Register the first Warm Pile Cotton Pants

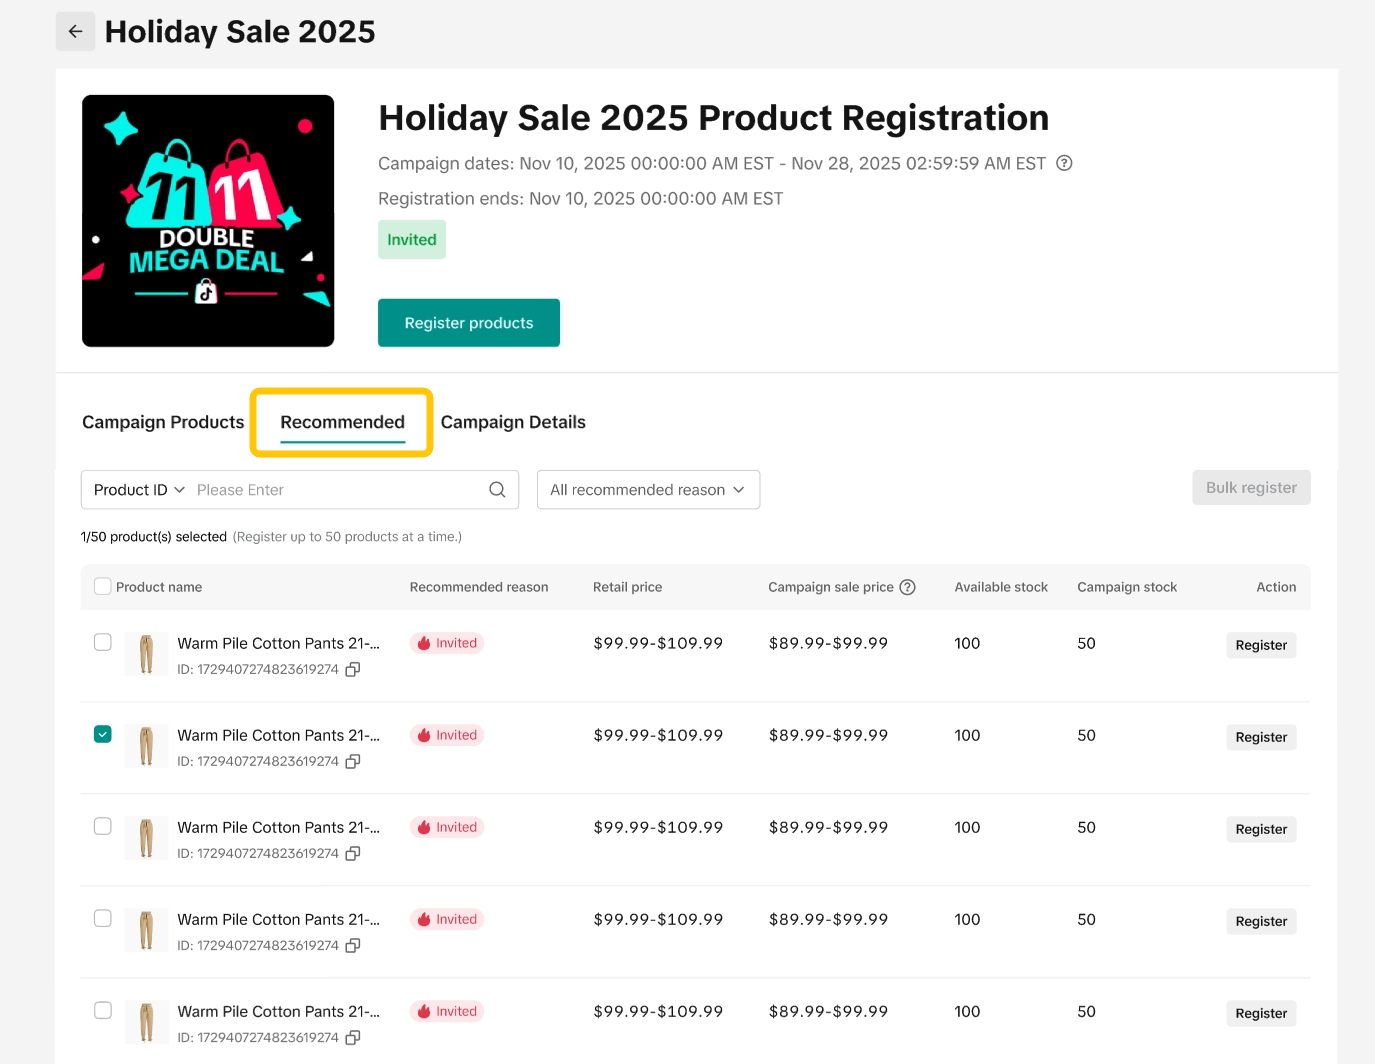point(1261,645)
